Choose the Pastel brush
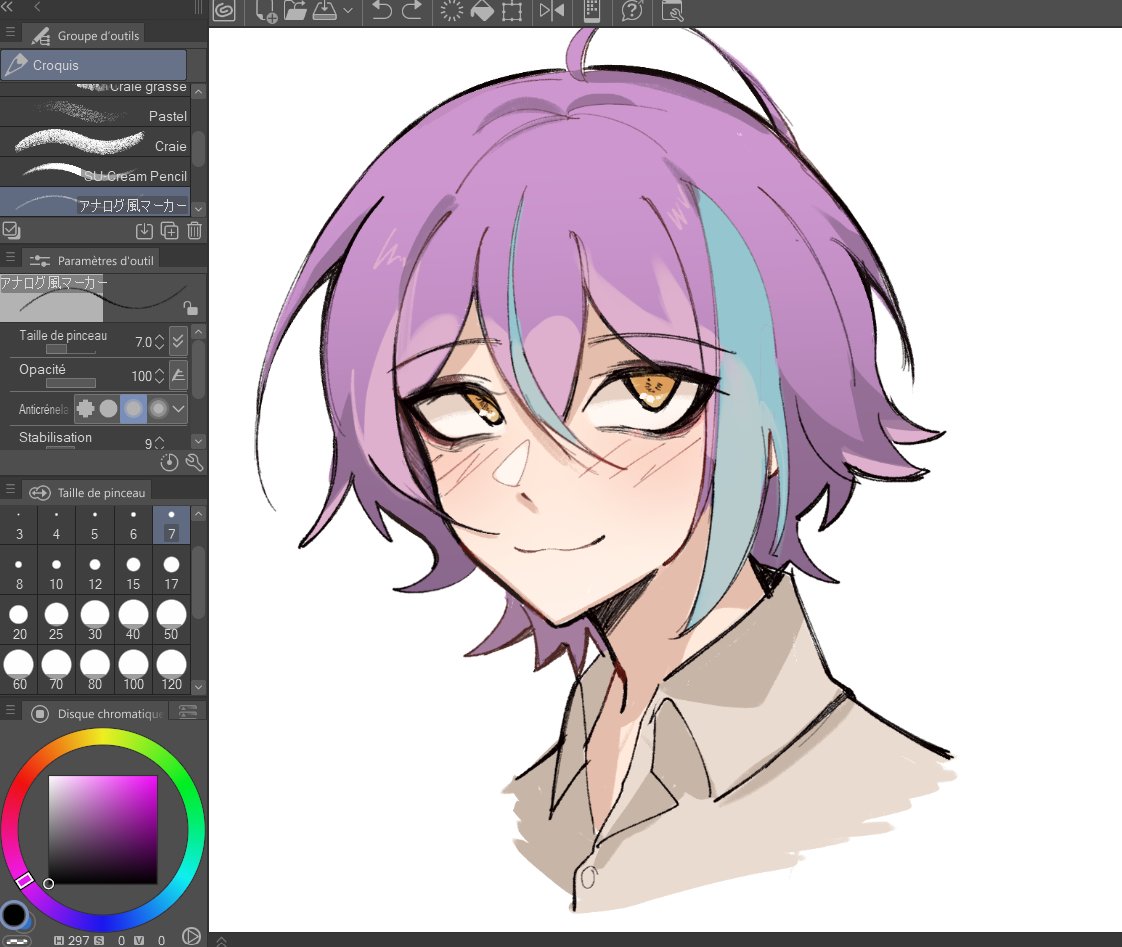Viewport: 1122px width, 947px height. (x=95, y=114)
